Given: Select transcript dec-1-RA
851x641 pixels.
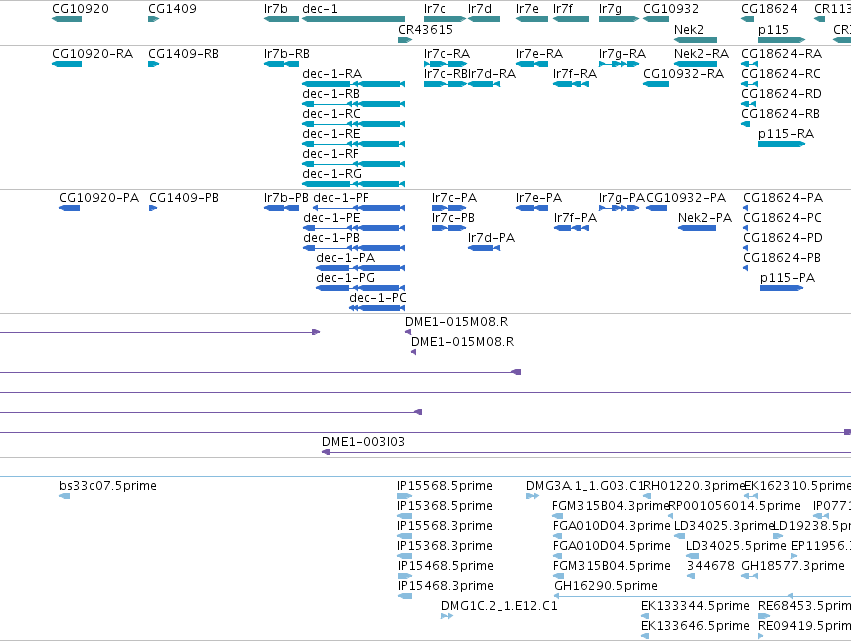Looking at the screenshot, I should pyautogui.click(x=353, y=84).
